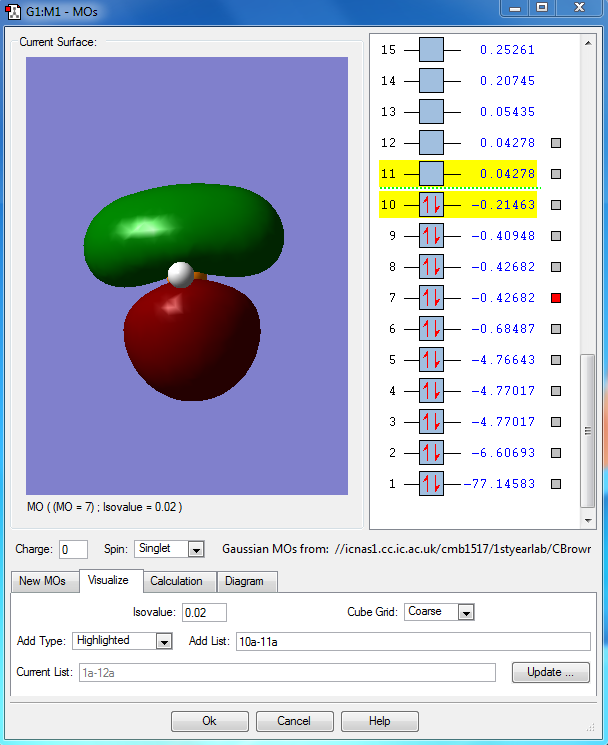Click energy value 0.05435
This screenshot has width=608, height=745.
pos(507,112)
